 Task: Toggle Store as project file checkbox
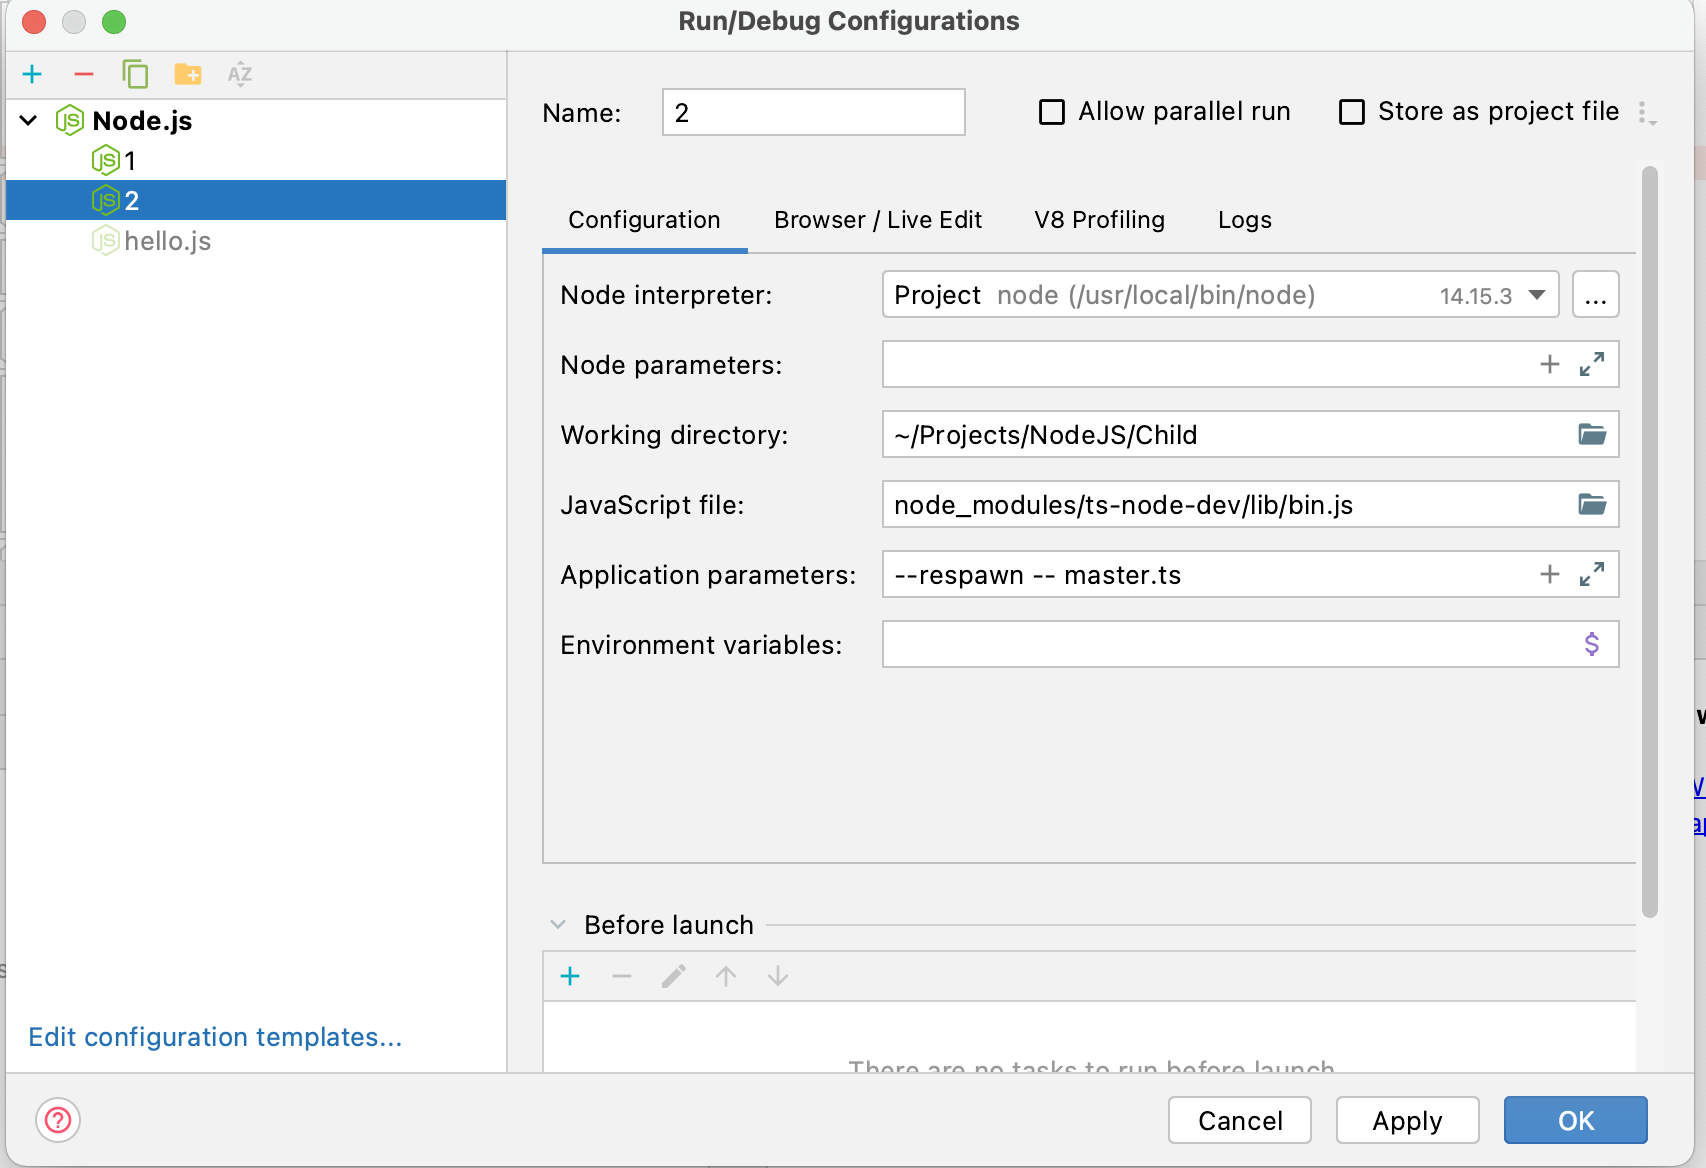pos(1352,112)
